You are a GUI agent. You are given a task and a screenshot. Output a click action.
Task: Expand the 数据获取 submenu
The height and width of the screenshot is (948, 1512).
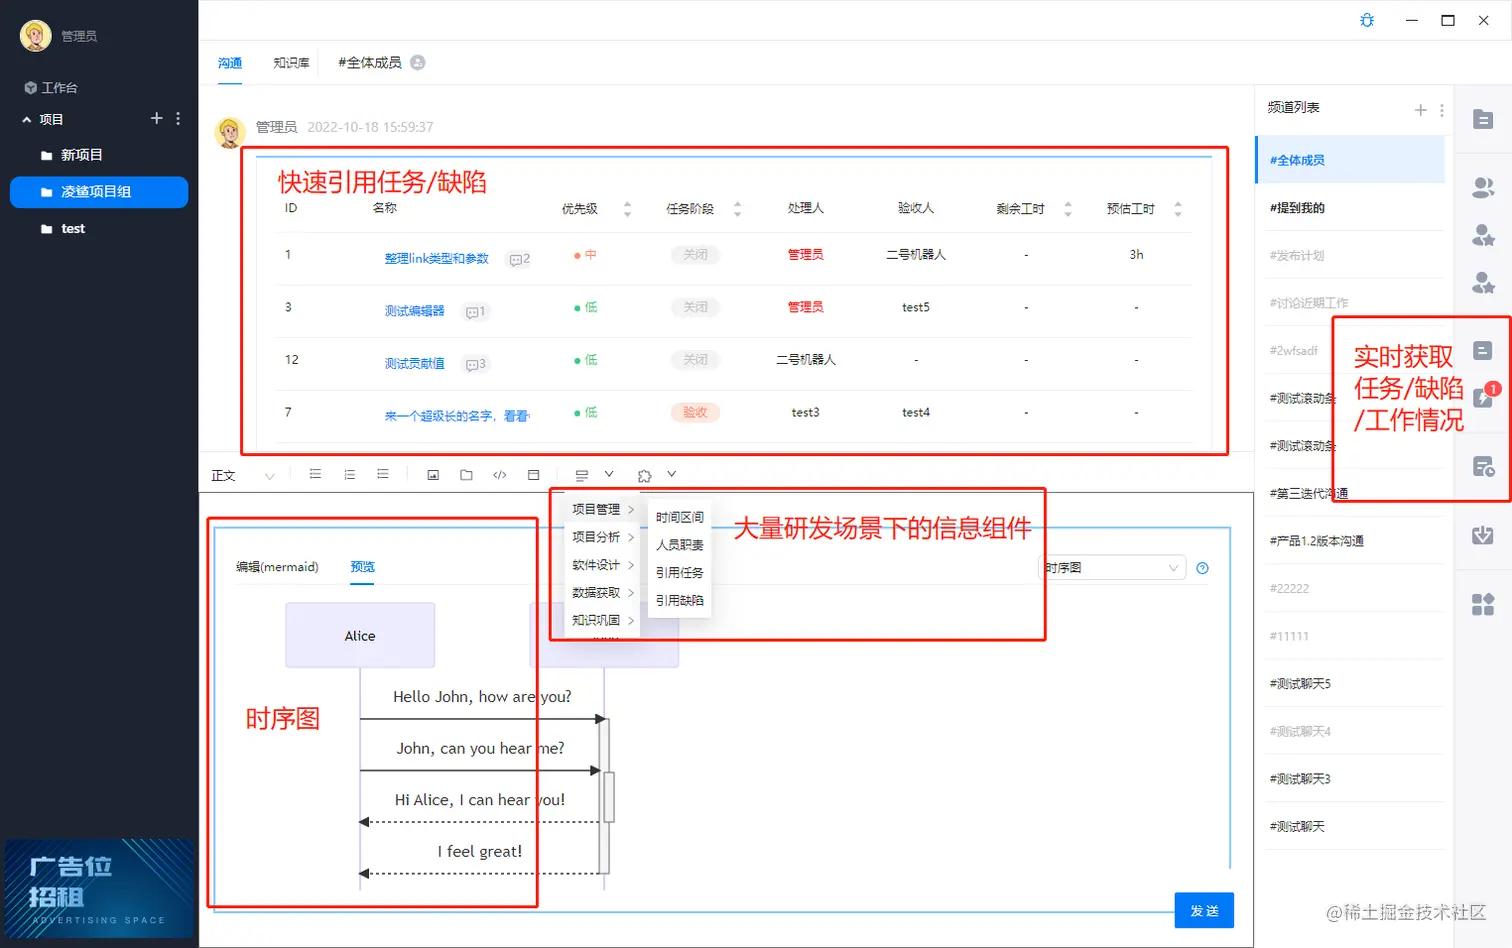click(x=603, y=593)
